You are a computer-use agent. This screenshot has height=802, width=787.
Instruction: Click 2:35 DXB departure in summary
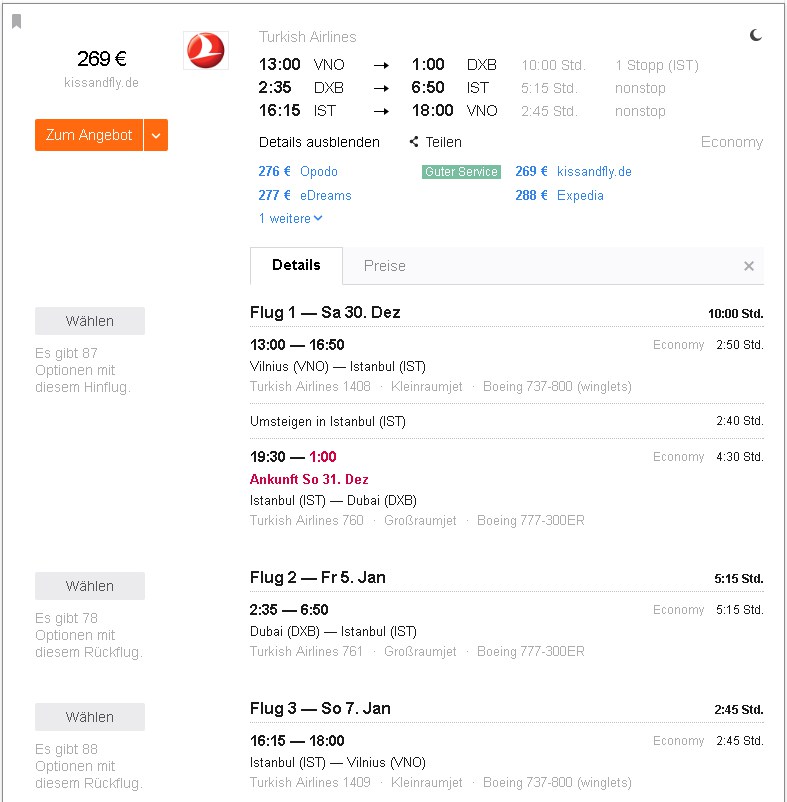[301, 87]
